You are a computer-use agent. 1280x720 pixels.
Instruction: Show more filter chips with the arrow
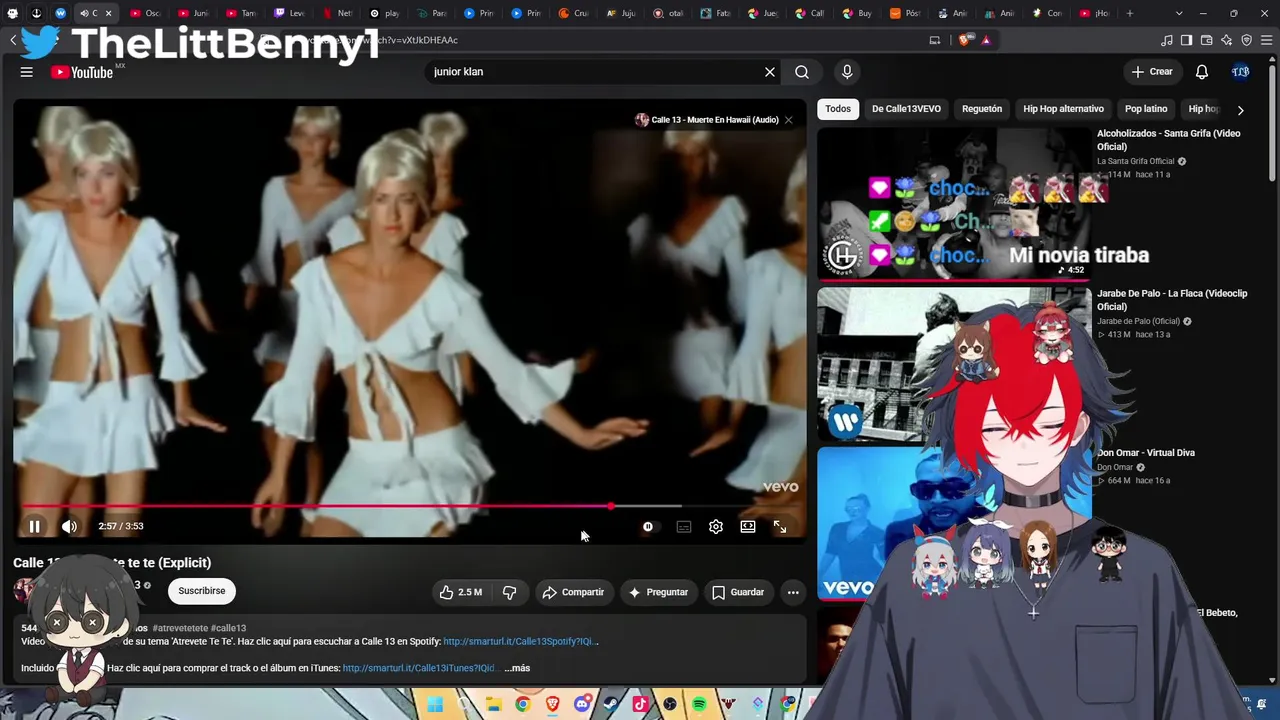coord(1241,110)
